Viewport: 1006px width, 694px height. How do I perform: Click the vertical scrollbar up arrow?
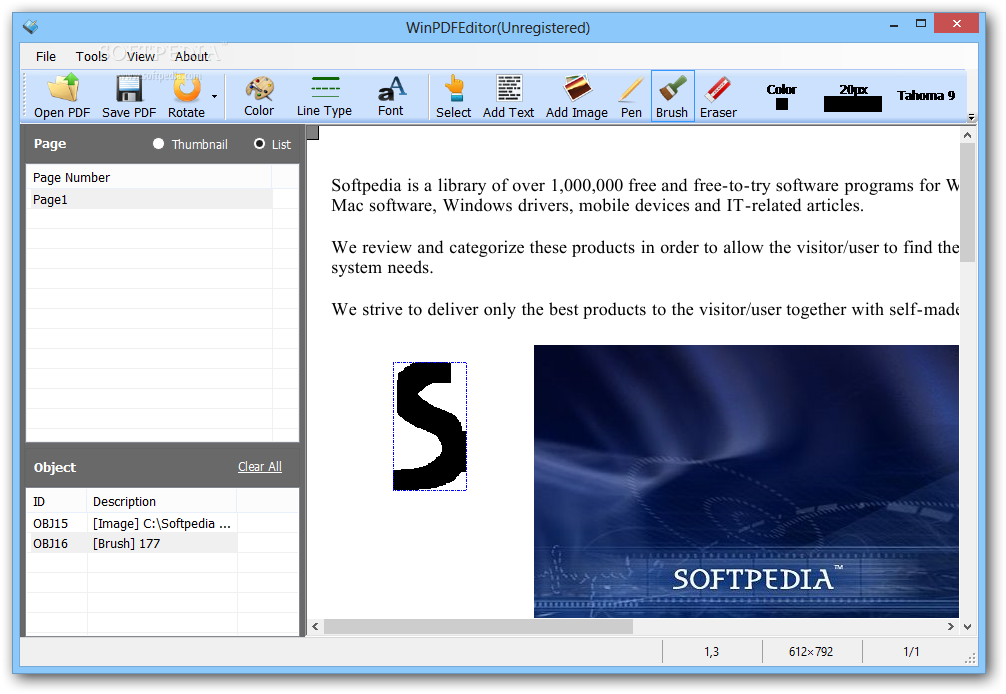pos(968,135)
